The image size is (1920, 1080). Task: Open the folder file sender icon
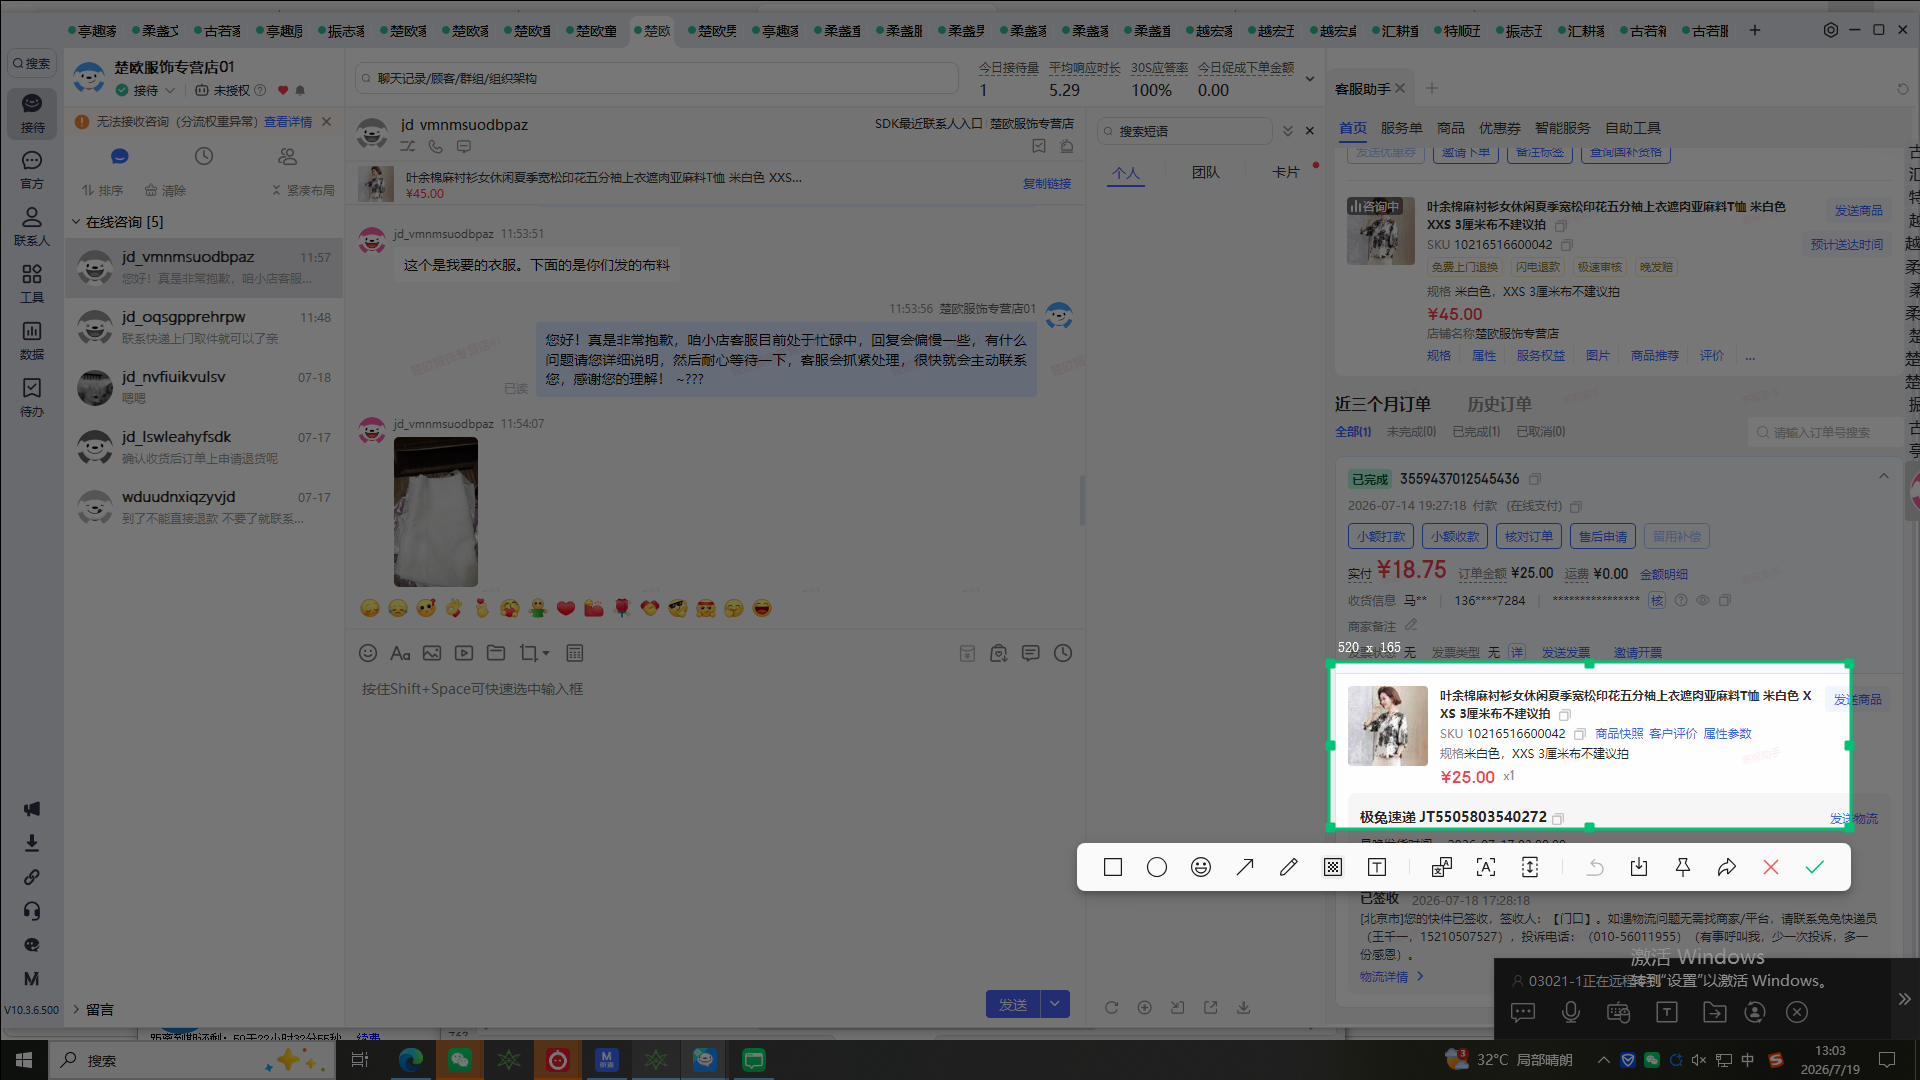[496, 653]
